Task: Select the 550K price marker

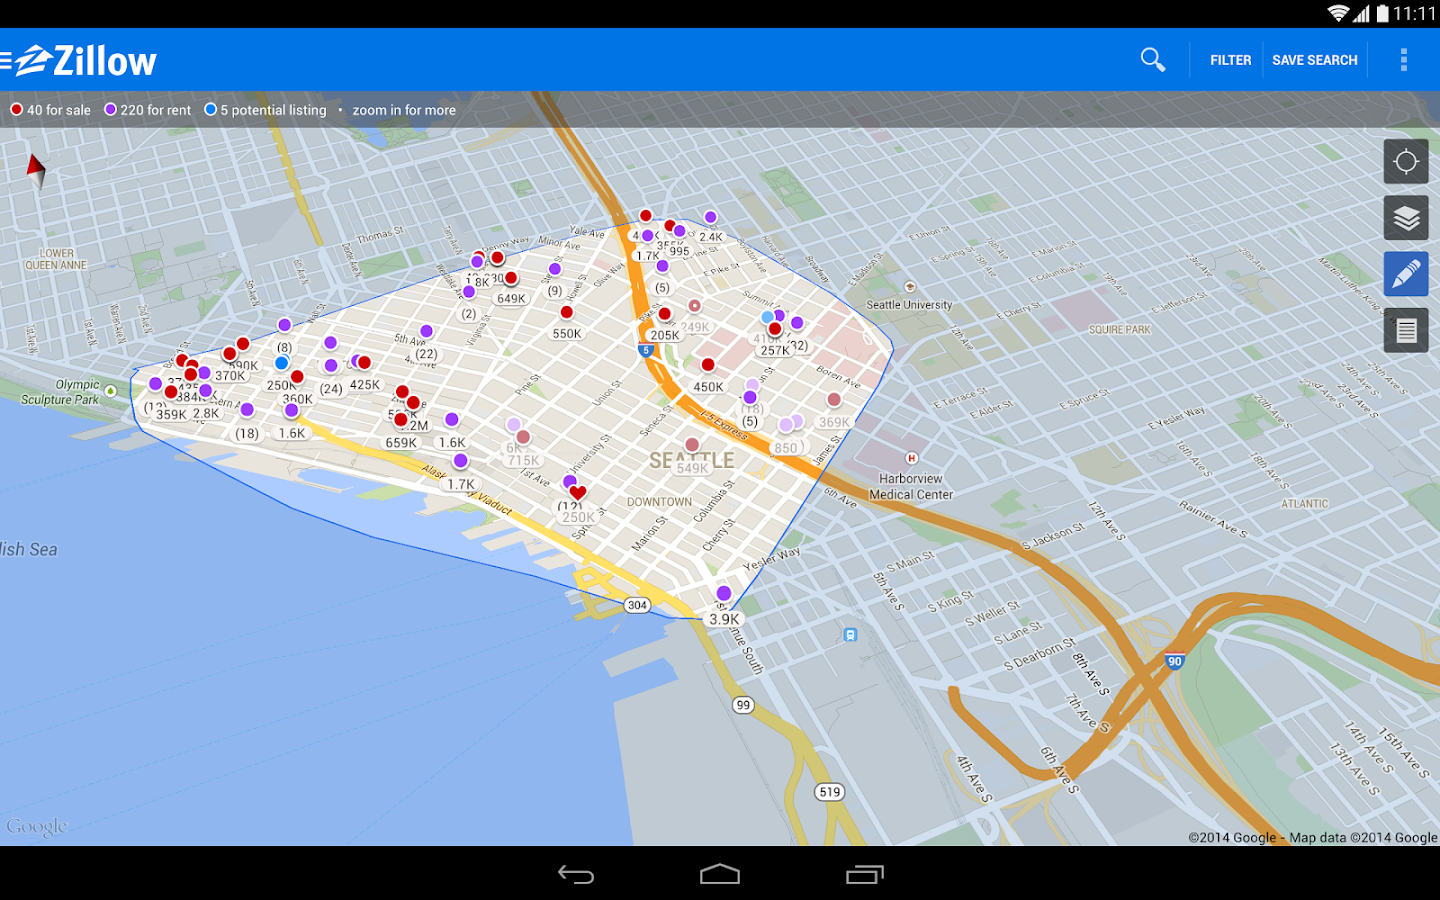Action: pos(567,334)
